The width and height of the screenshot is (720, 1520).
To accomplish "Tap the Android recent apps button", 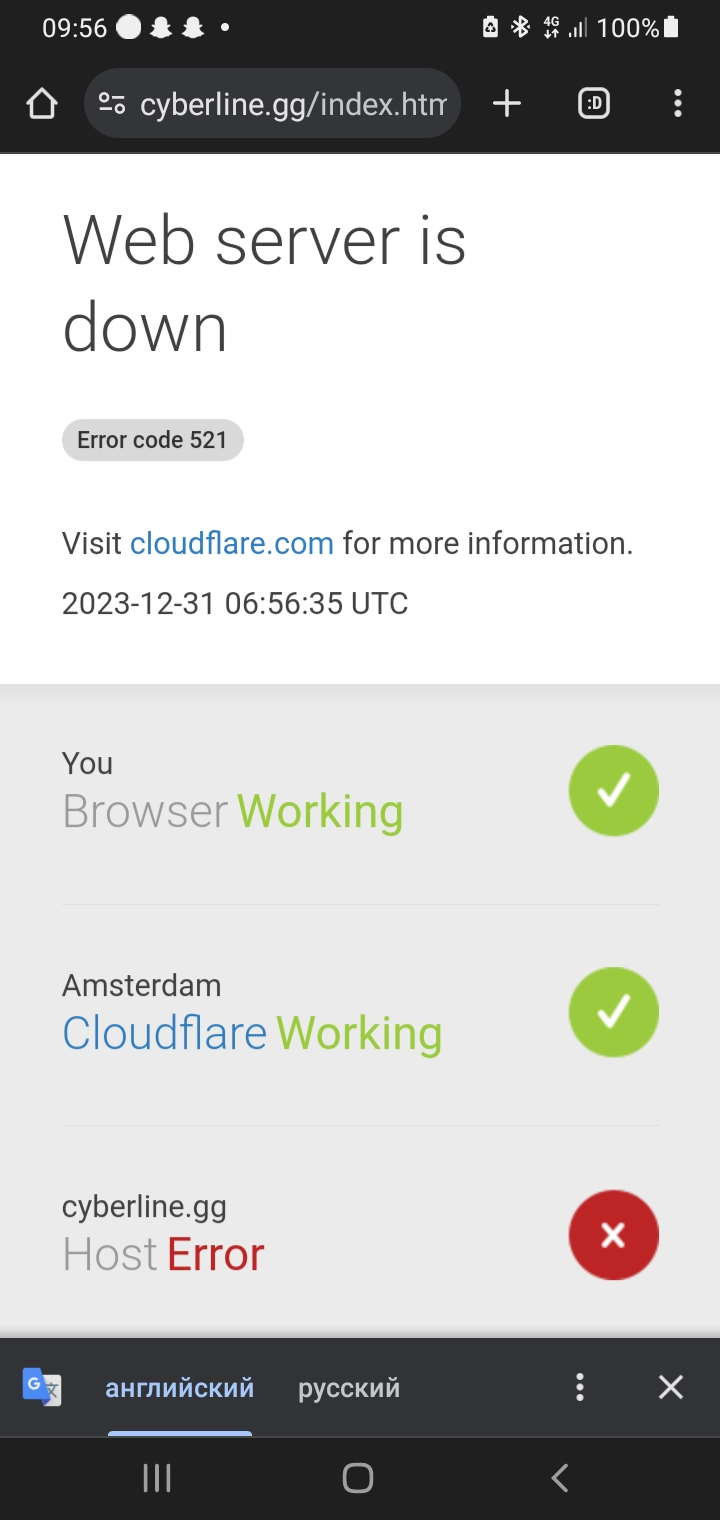I will (x=157, y=1478).
